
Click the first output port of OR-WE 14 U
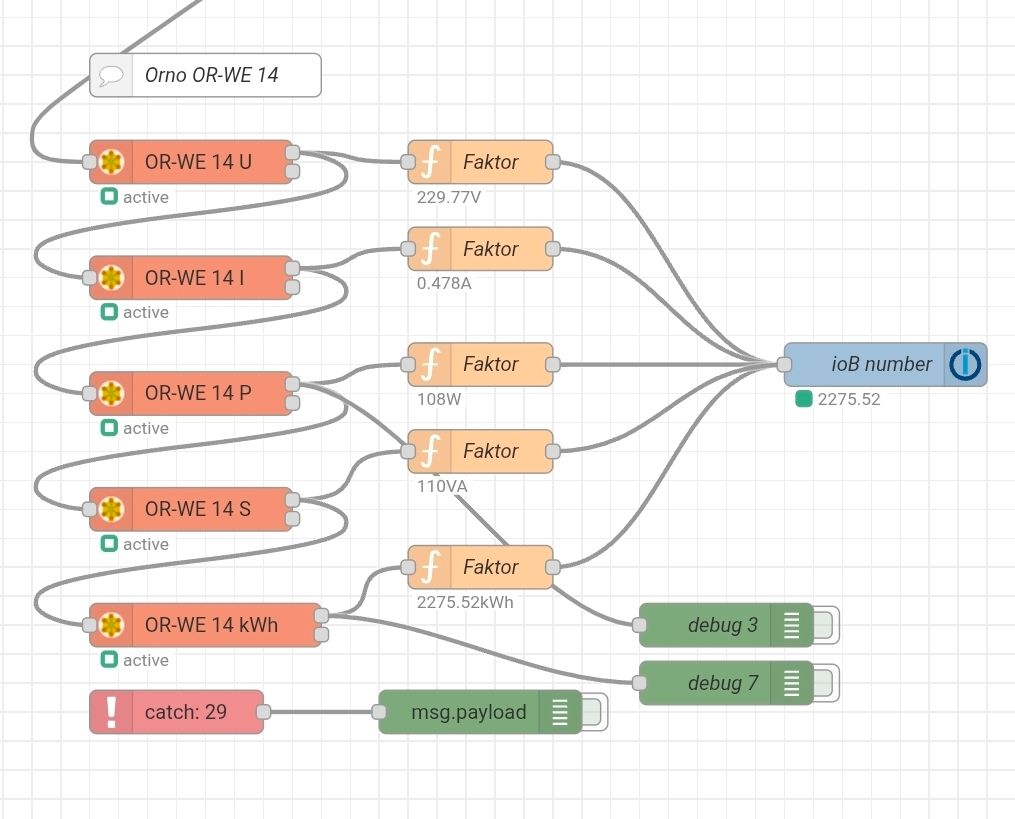click(x=293, y=153)
